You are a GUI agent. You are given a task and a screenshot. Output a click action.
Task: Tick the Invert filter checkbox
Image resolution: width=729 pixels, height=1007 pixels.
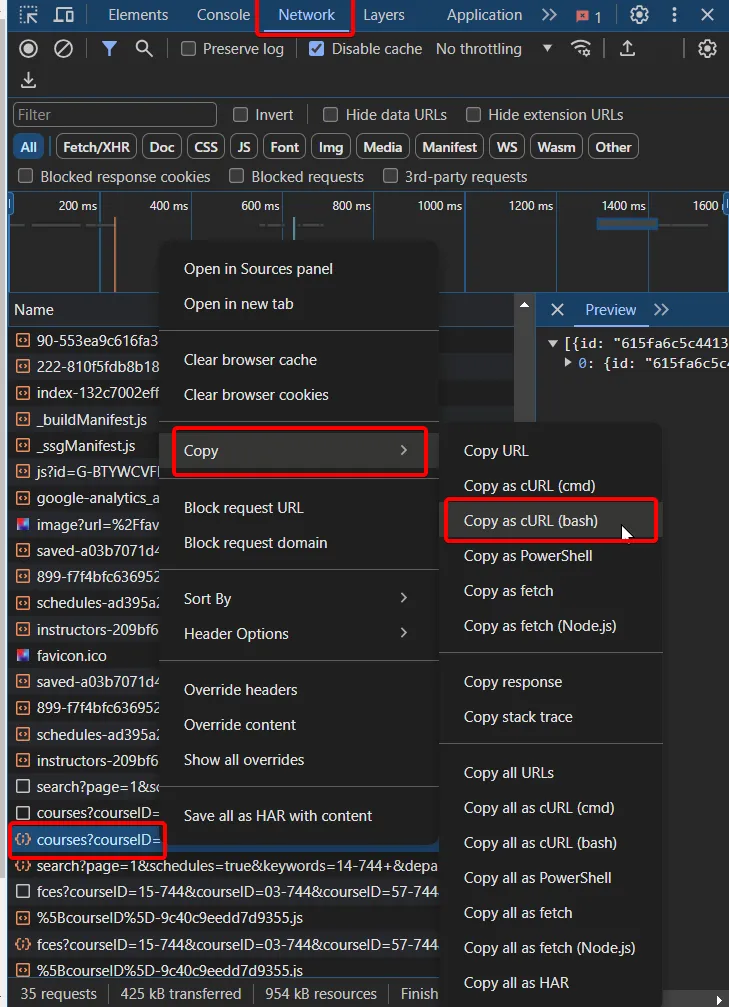[x=240, y=115]
